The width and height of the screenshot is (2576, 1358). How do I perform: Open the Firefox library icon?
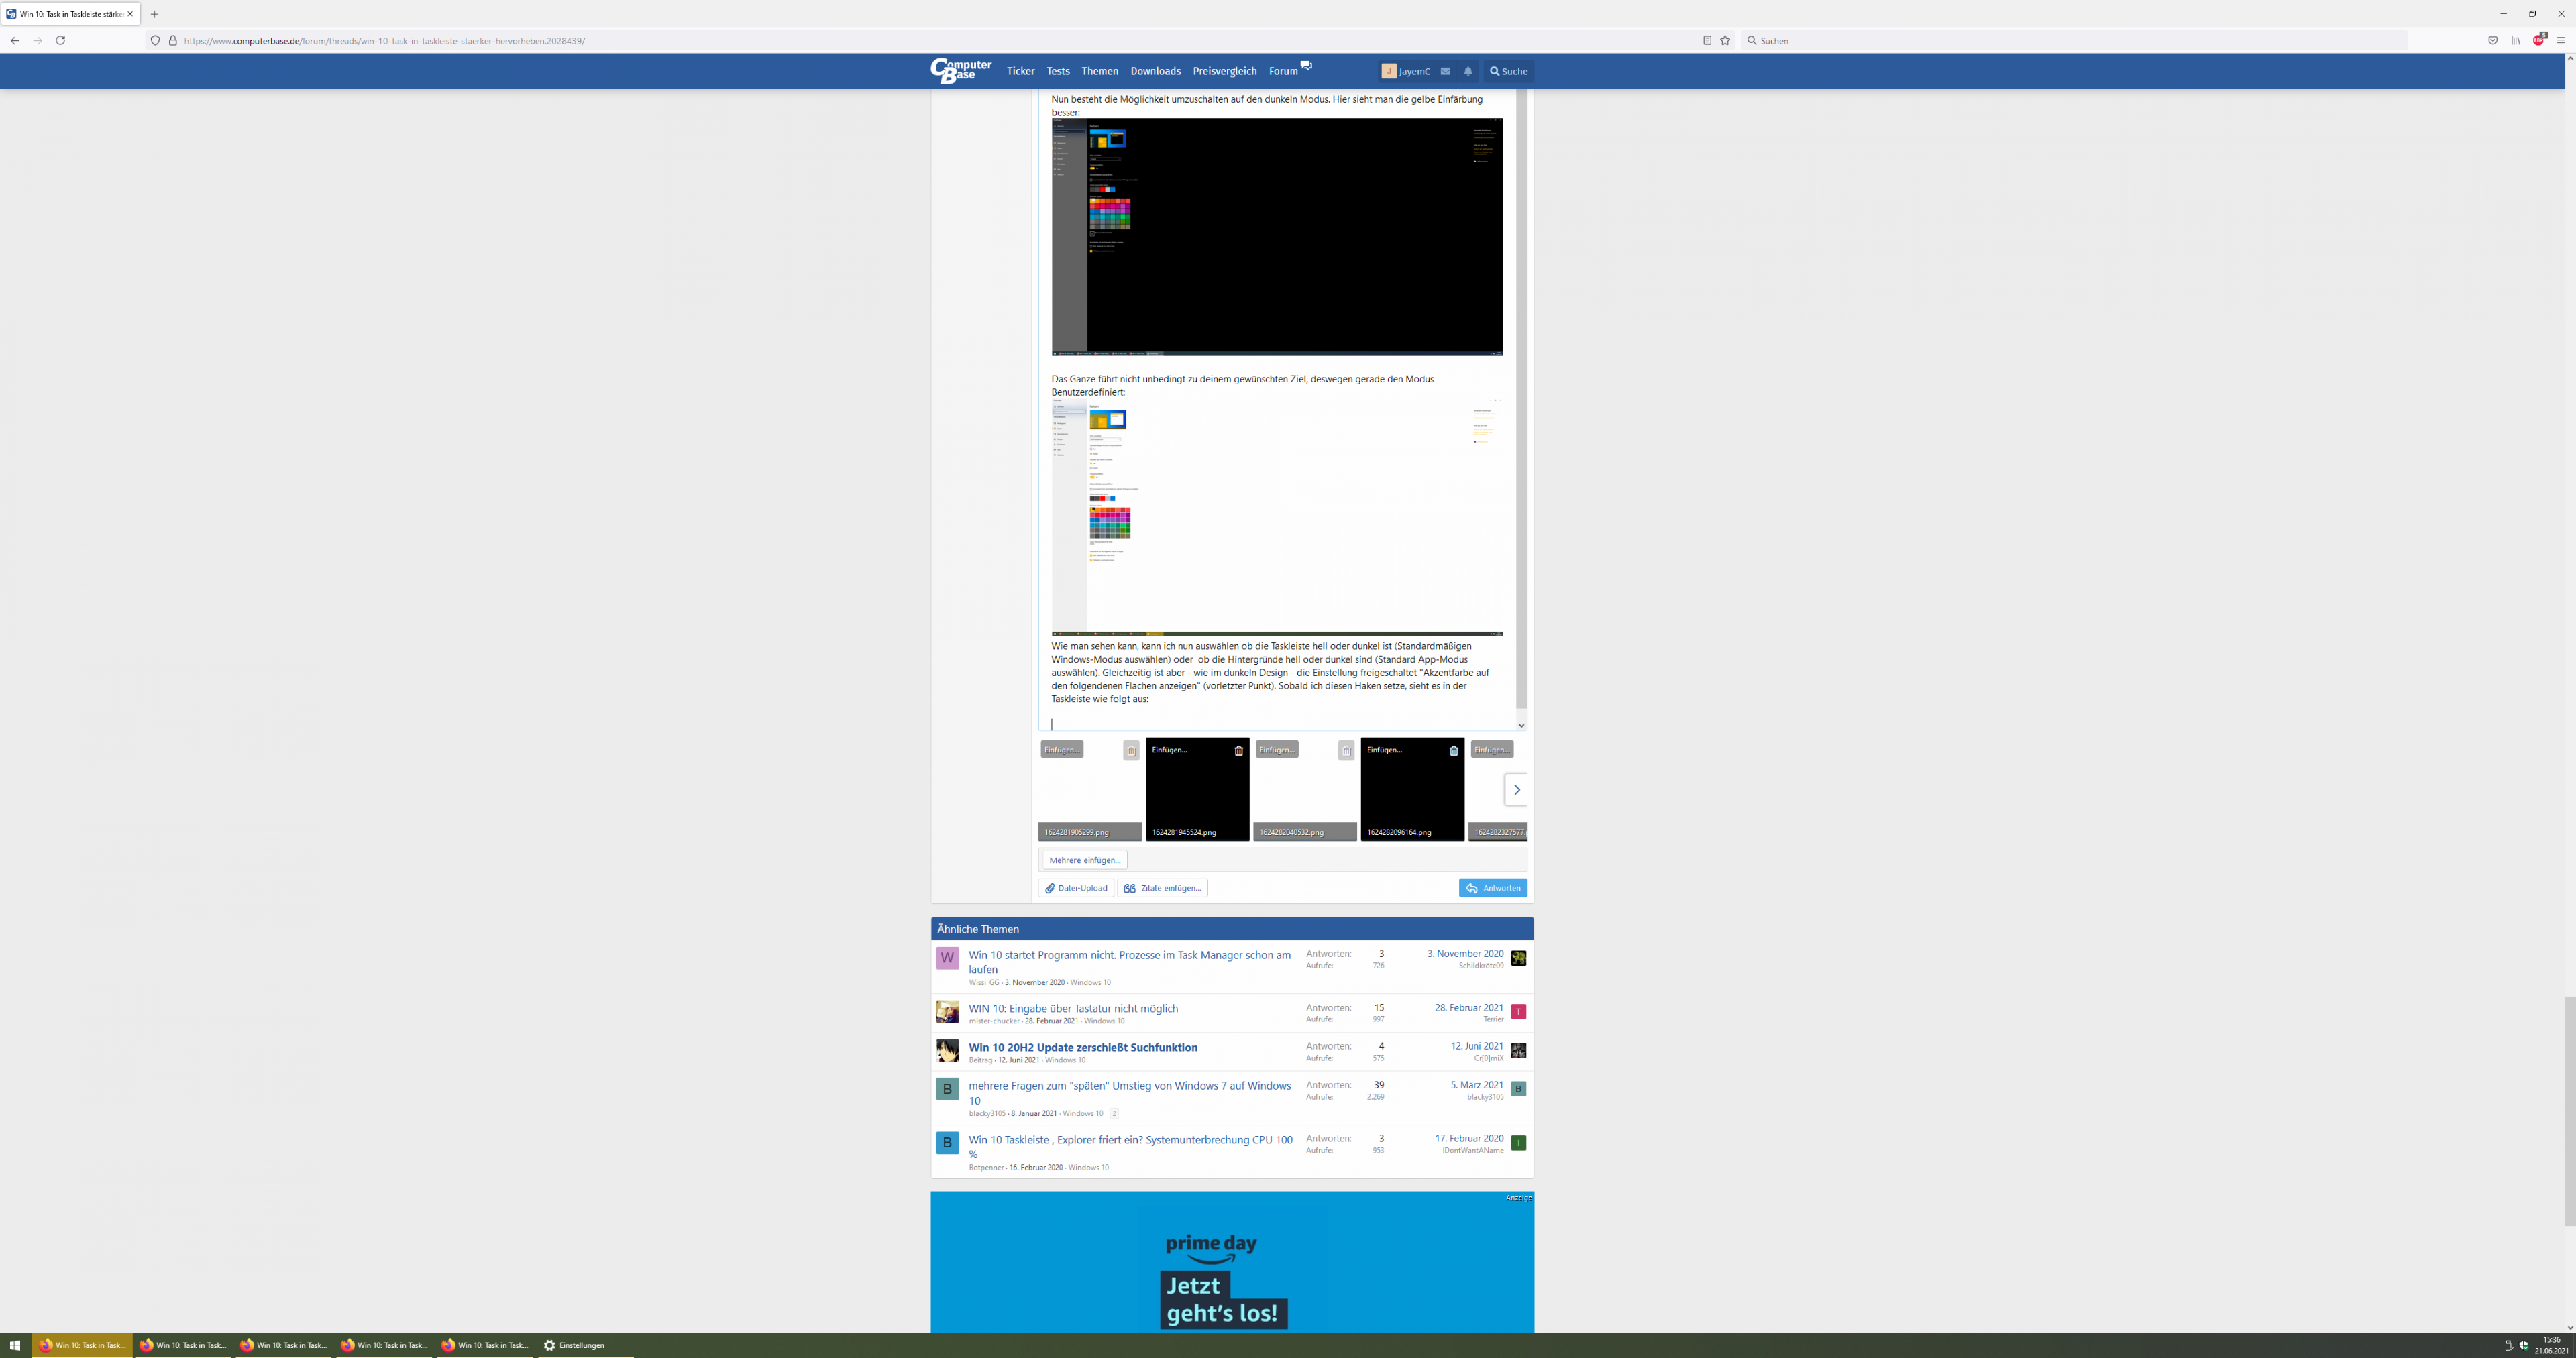[2516, 41]
